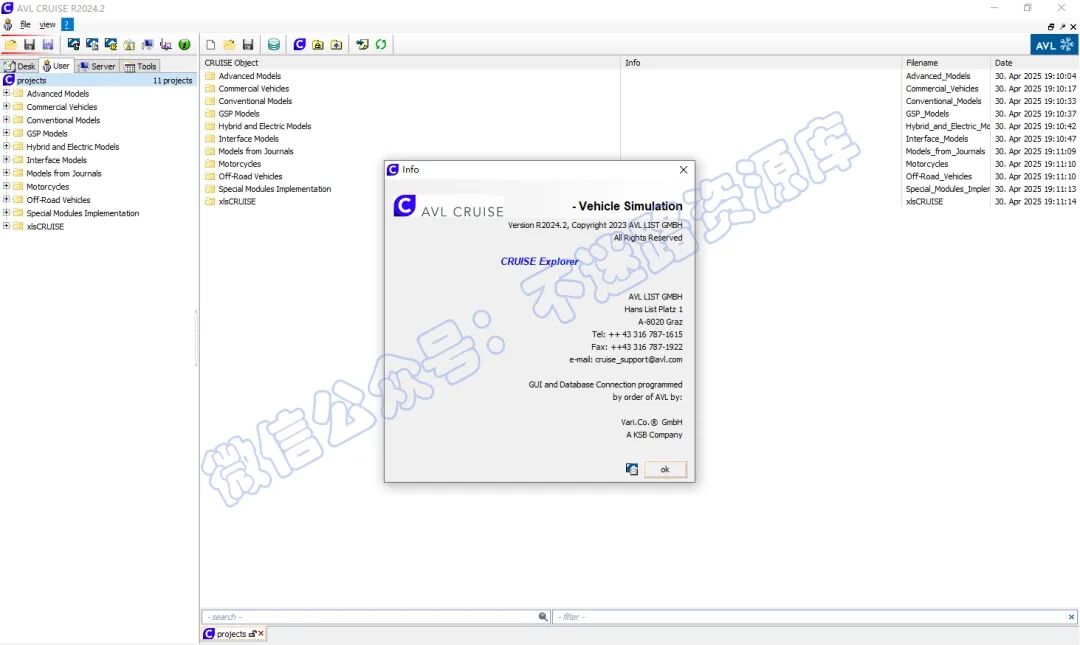The height and width of the screenshot is (645, 1080).
Task: Click the screen icon beside ok in Info dialog
Action: coord(632,469)
